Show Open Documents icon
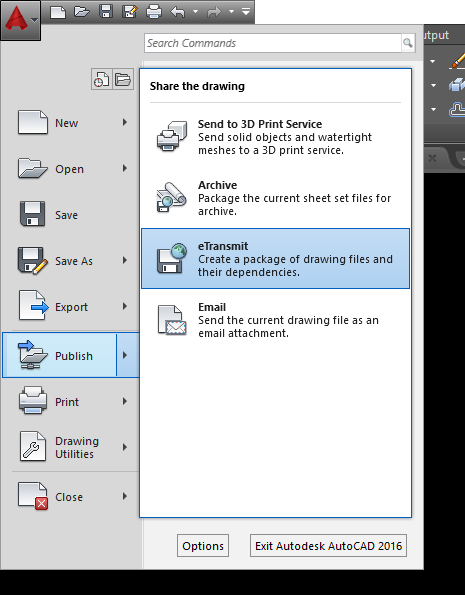The width and height of the screenshot is (465, 595). click(123, 79)
